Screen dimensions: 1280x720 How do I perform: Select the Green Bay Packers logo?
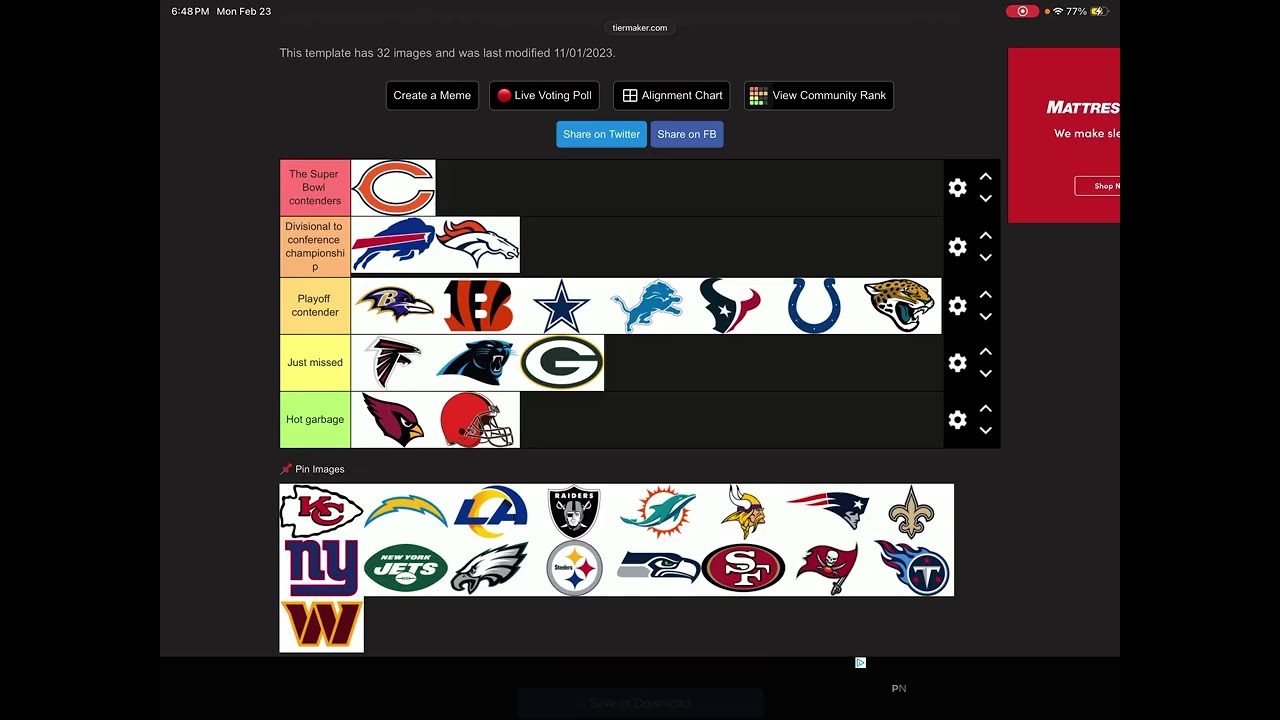tap(562, 363)
